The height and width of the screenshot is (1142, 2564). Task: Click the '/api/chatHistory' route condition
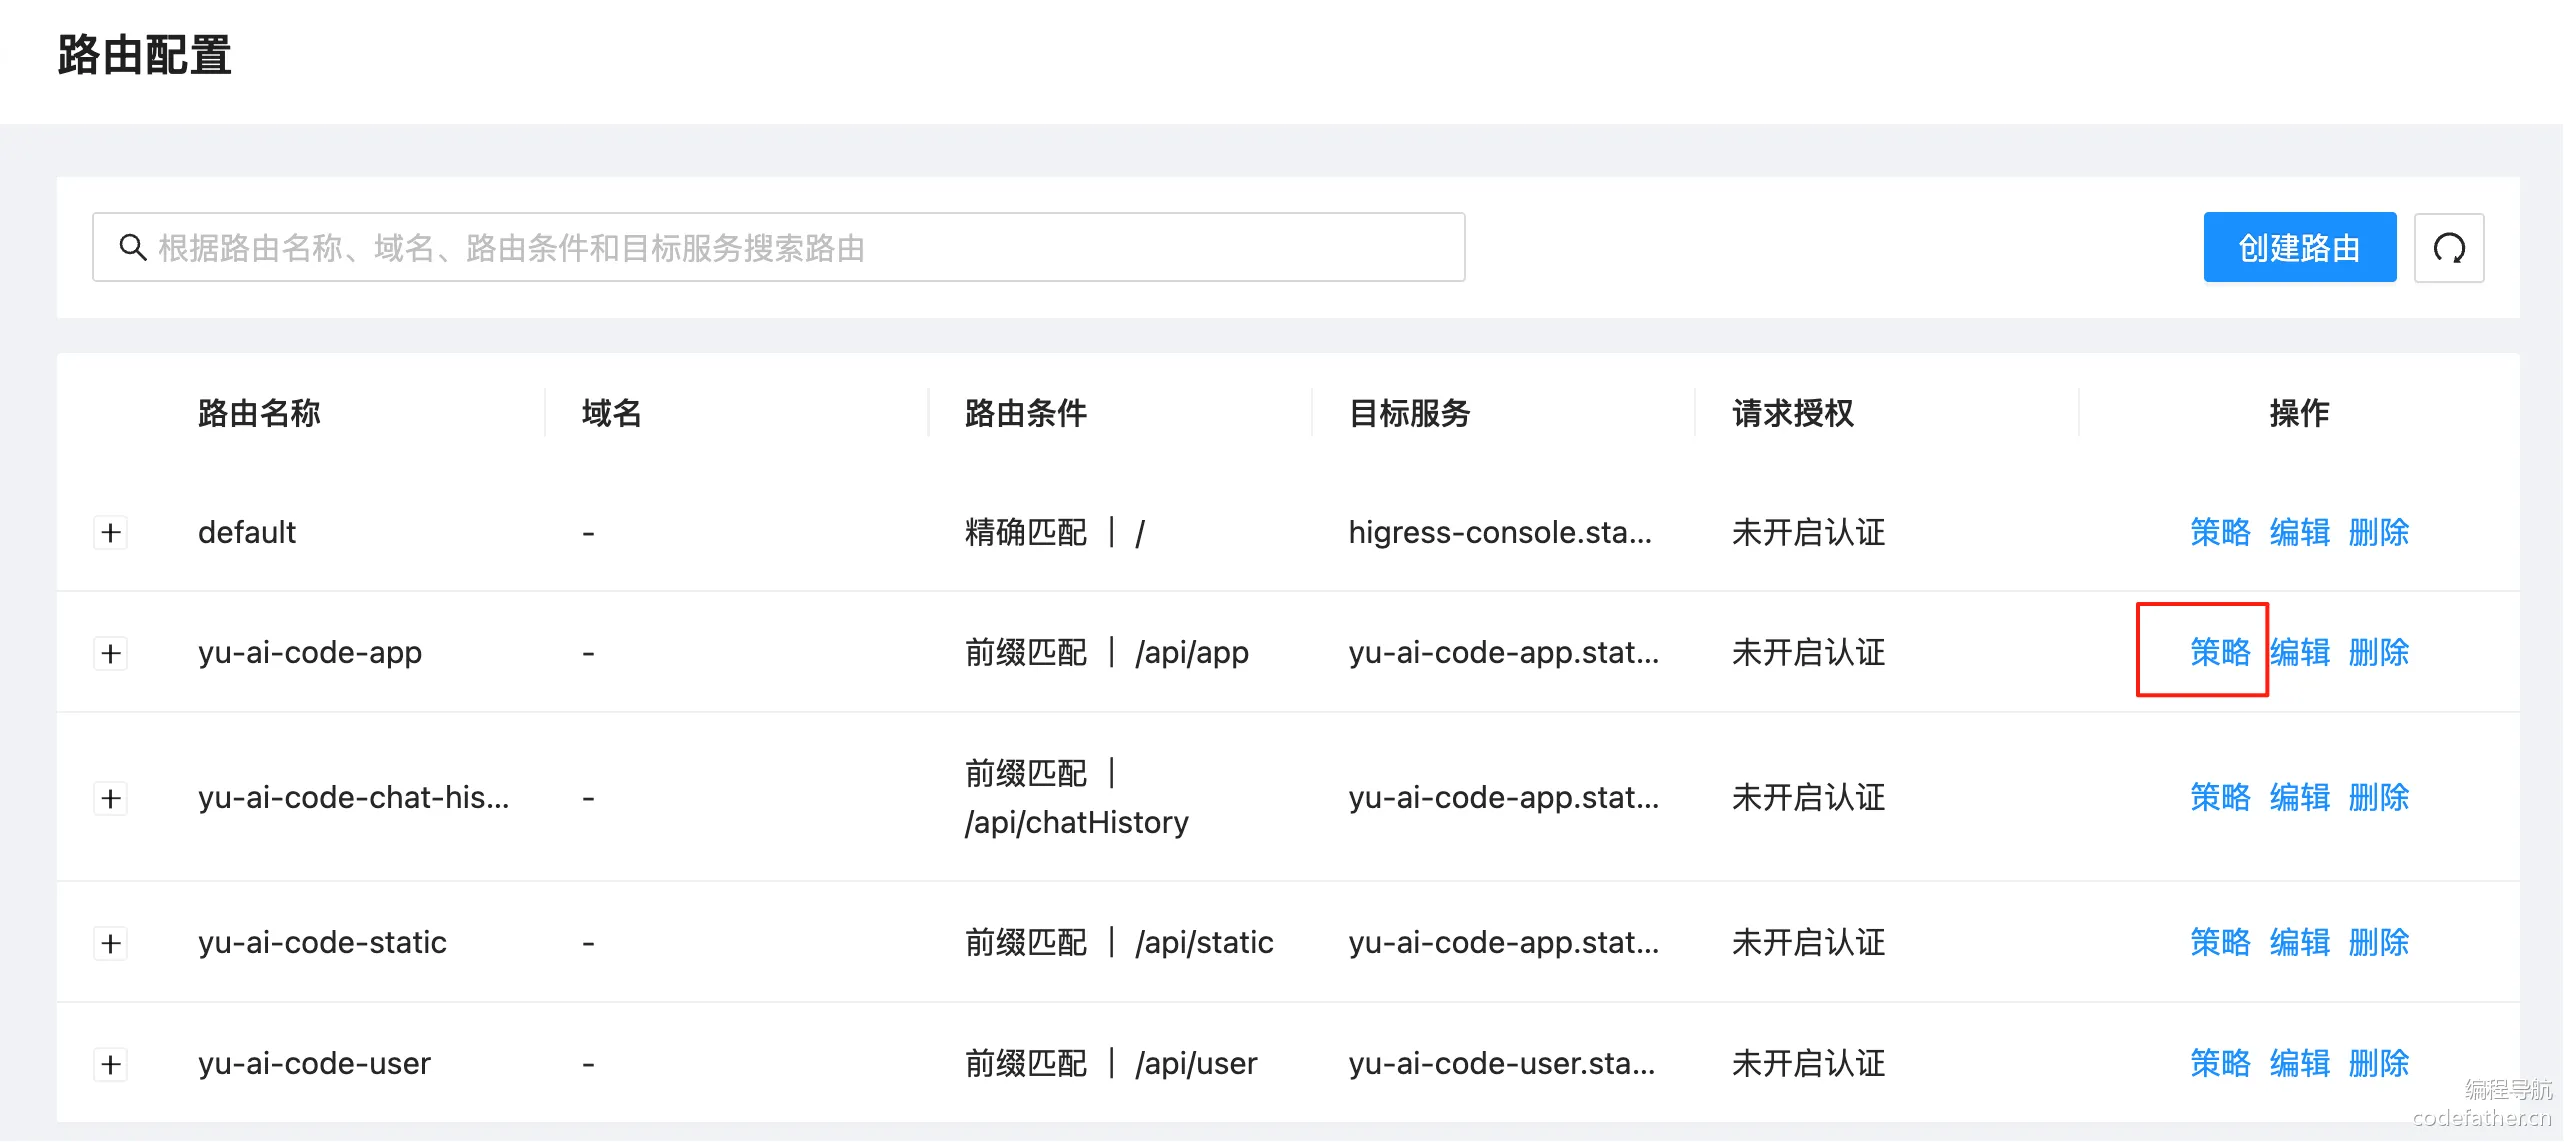coord(1077,822)
